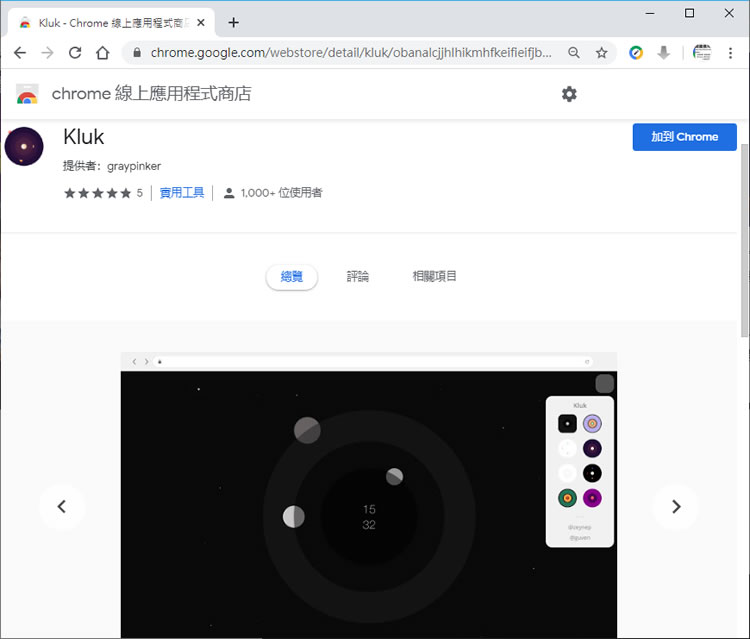The image size is (750, 639).
Task: Click the URL address field
Action: pos(351,53)
